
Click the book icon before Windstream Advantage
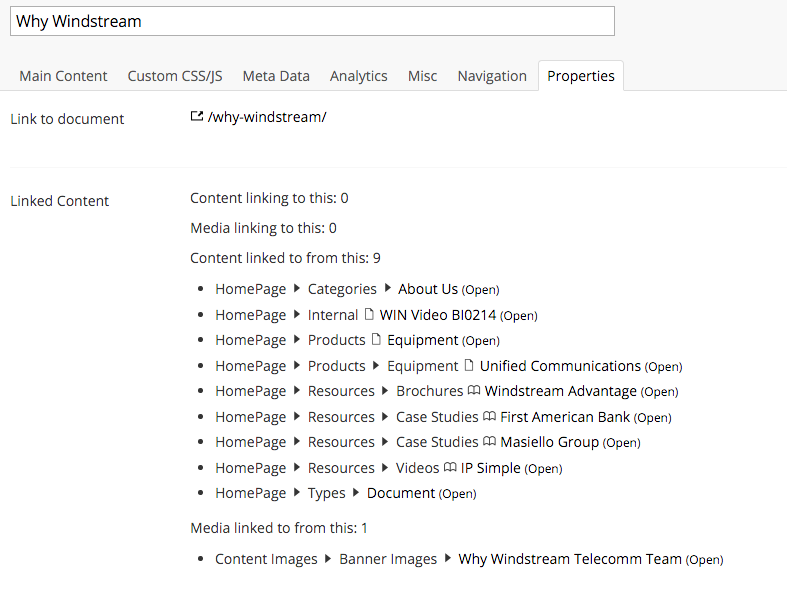pyautogui.click(x=474, y=390)
